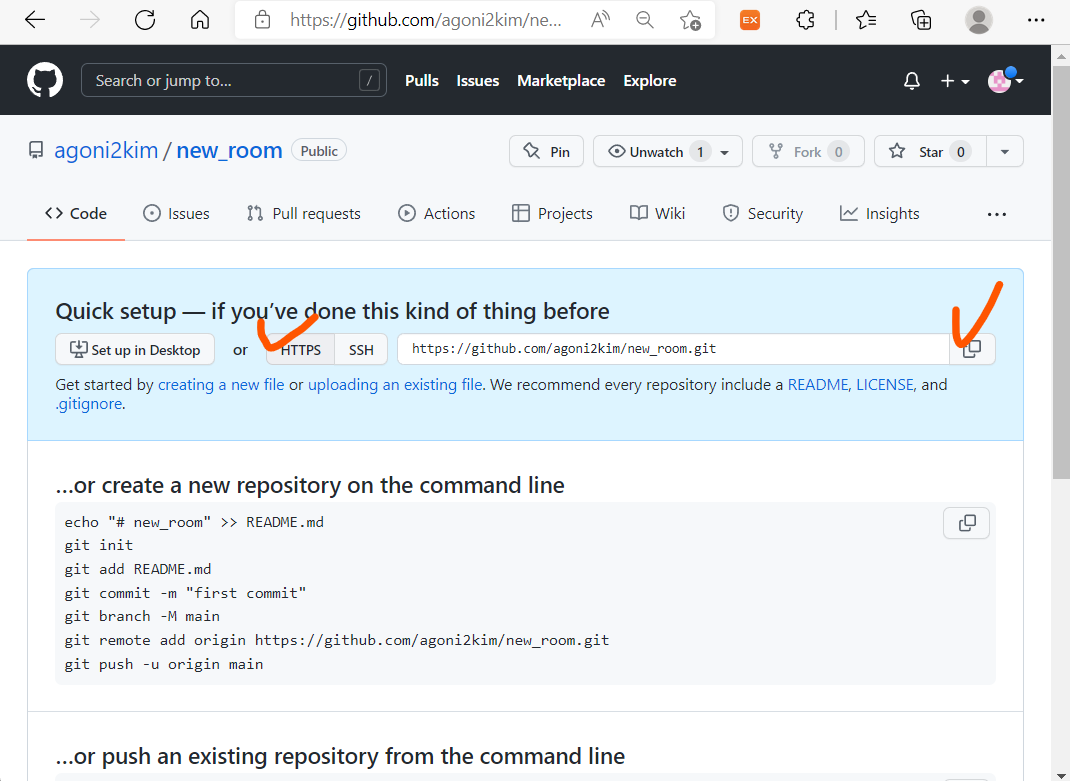The height and width of the screenshot is (781, 1070).
Task: Open Explore in the top navigation
Action: click(650, 81)
